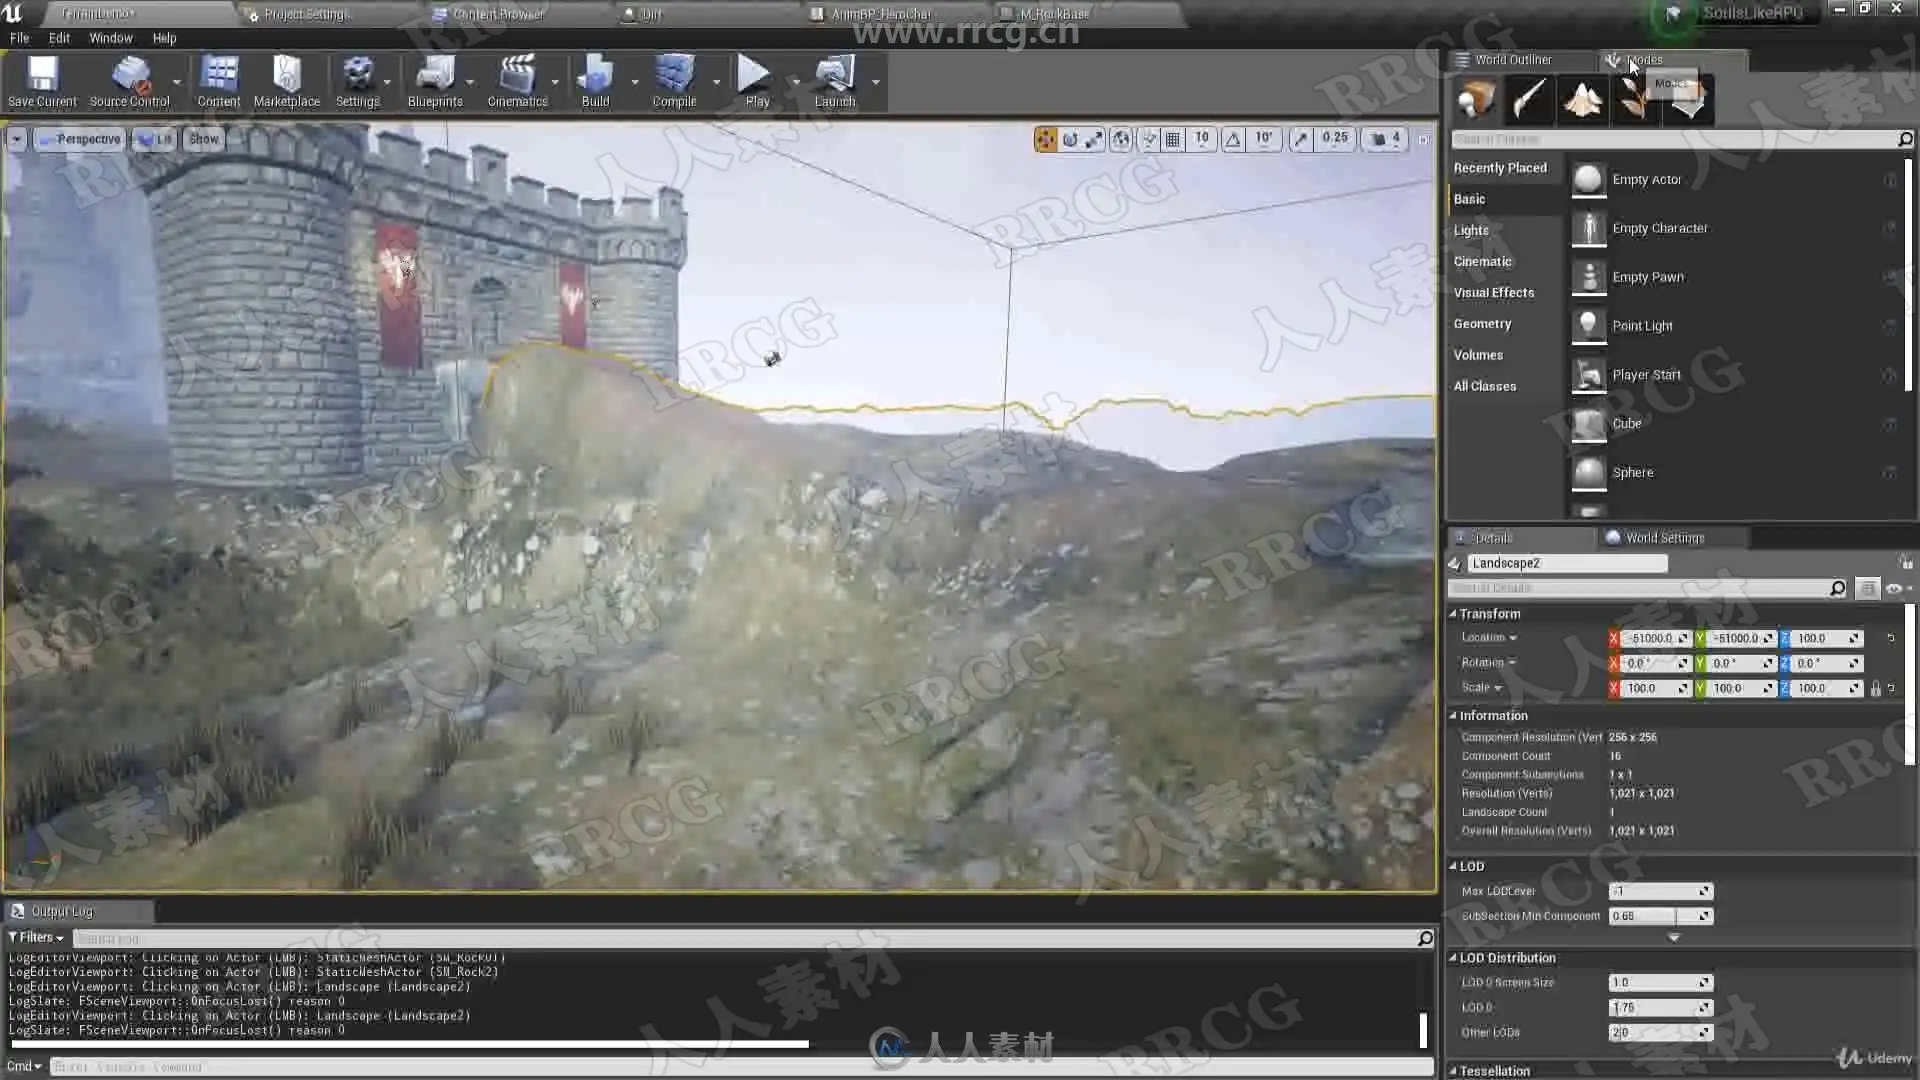Adjust the SubSection Min Component slider
Screen dimensions: 1920x1080
(1655, 916)
